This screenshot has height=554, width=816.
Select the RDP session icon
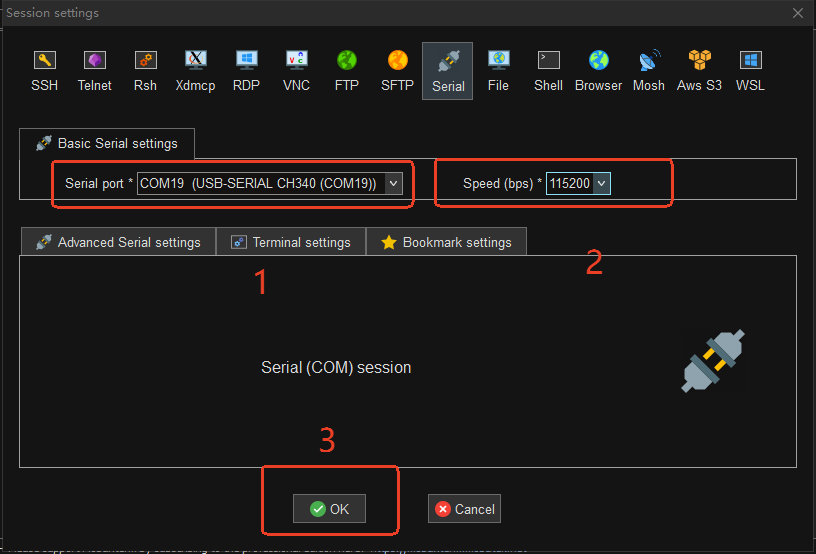point(246,71)
